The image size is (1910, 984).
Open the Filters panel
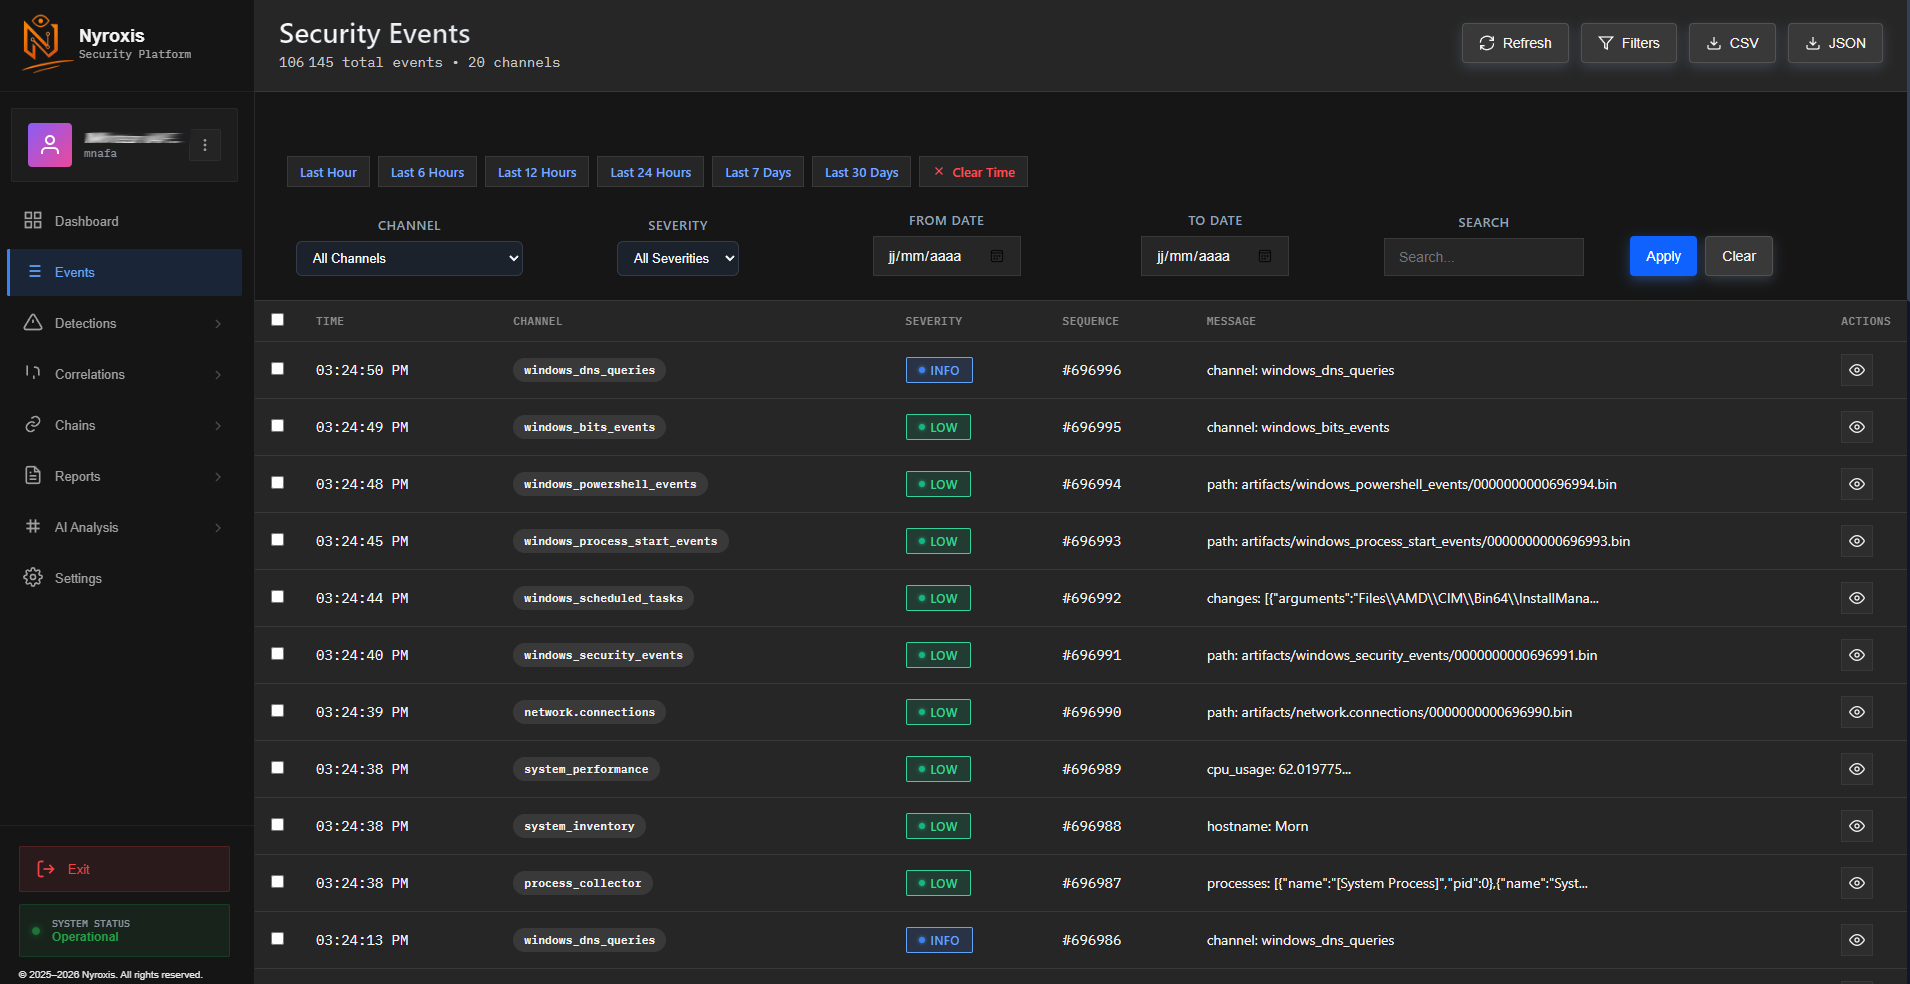(x=1629, y=43)
